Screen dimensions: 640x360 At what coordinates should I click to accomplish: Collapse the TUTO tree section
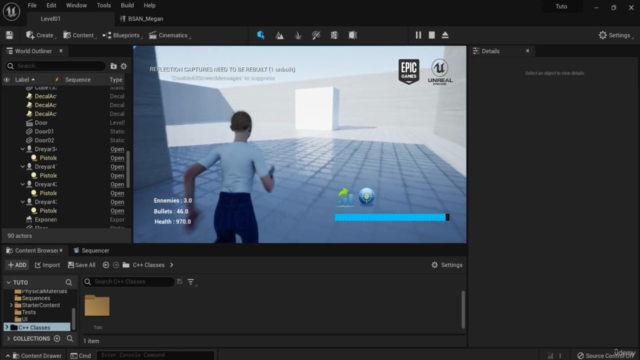pos(8,282)
